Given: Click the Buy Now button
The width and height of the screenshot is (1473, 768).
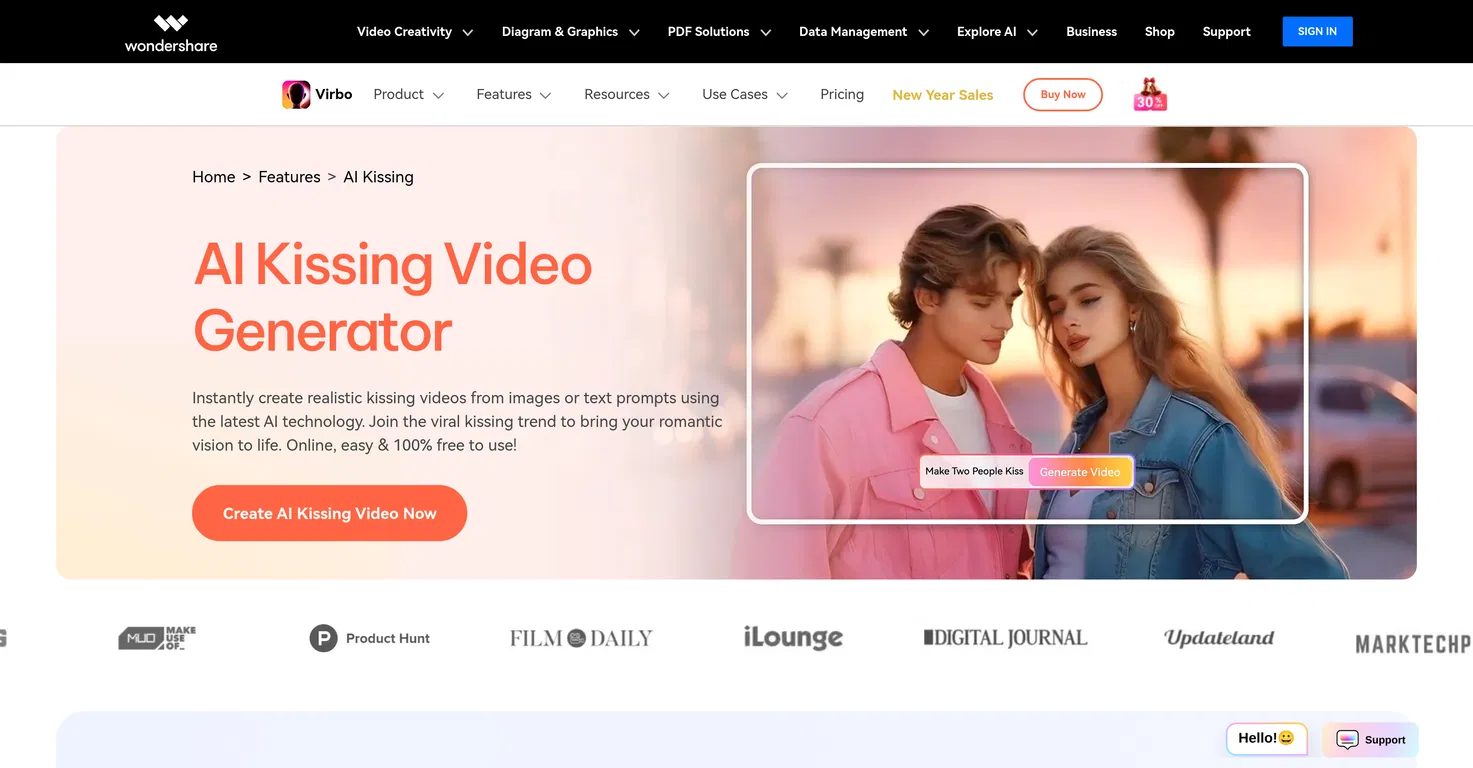Looking at the screenshot, I should [1062, 94].
